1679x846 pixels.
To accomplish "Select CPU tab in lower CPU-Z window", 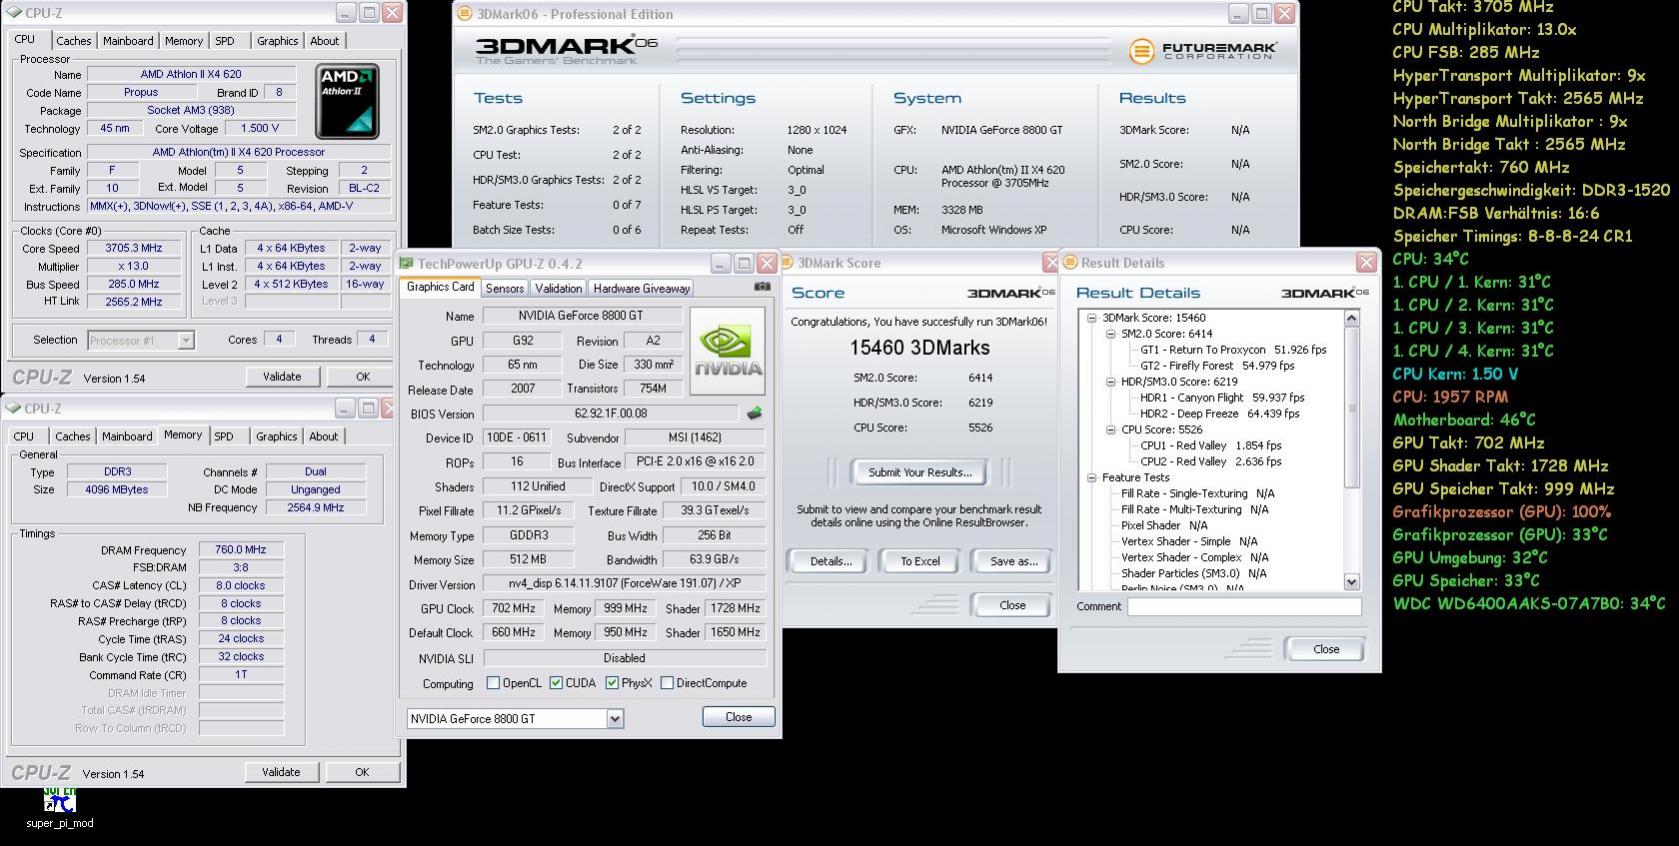I will click(x=23, y=436).
